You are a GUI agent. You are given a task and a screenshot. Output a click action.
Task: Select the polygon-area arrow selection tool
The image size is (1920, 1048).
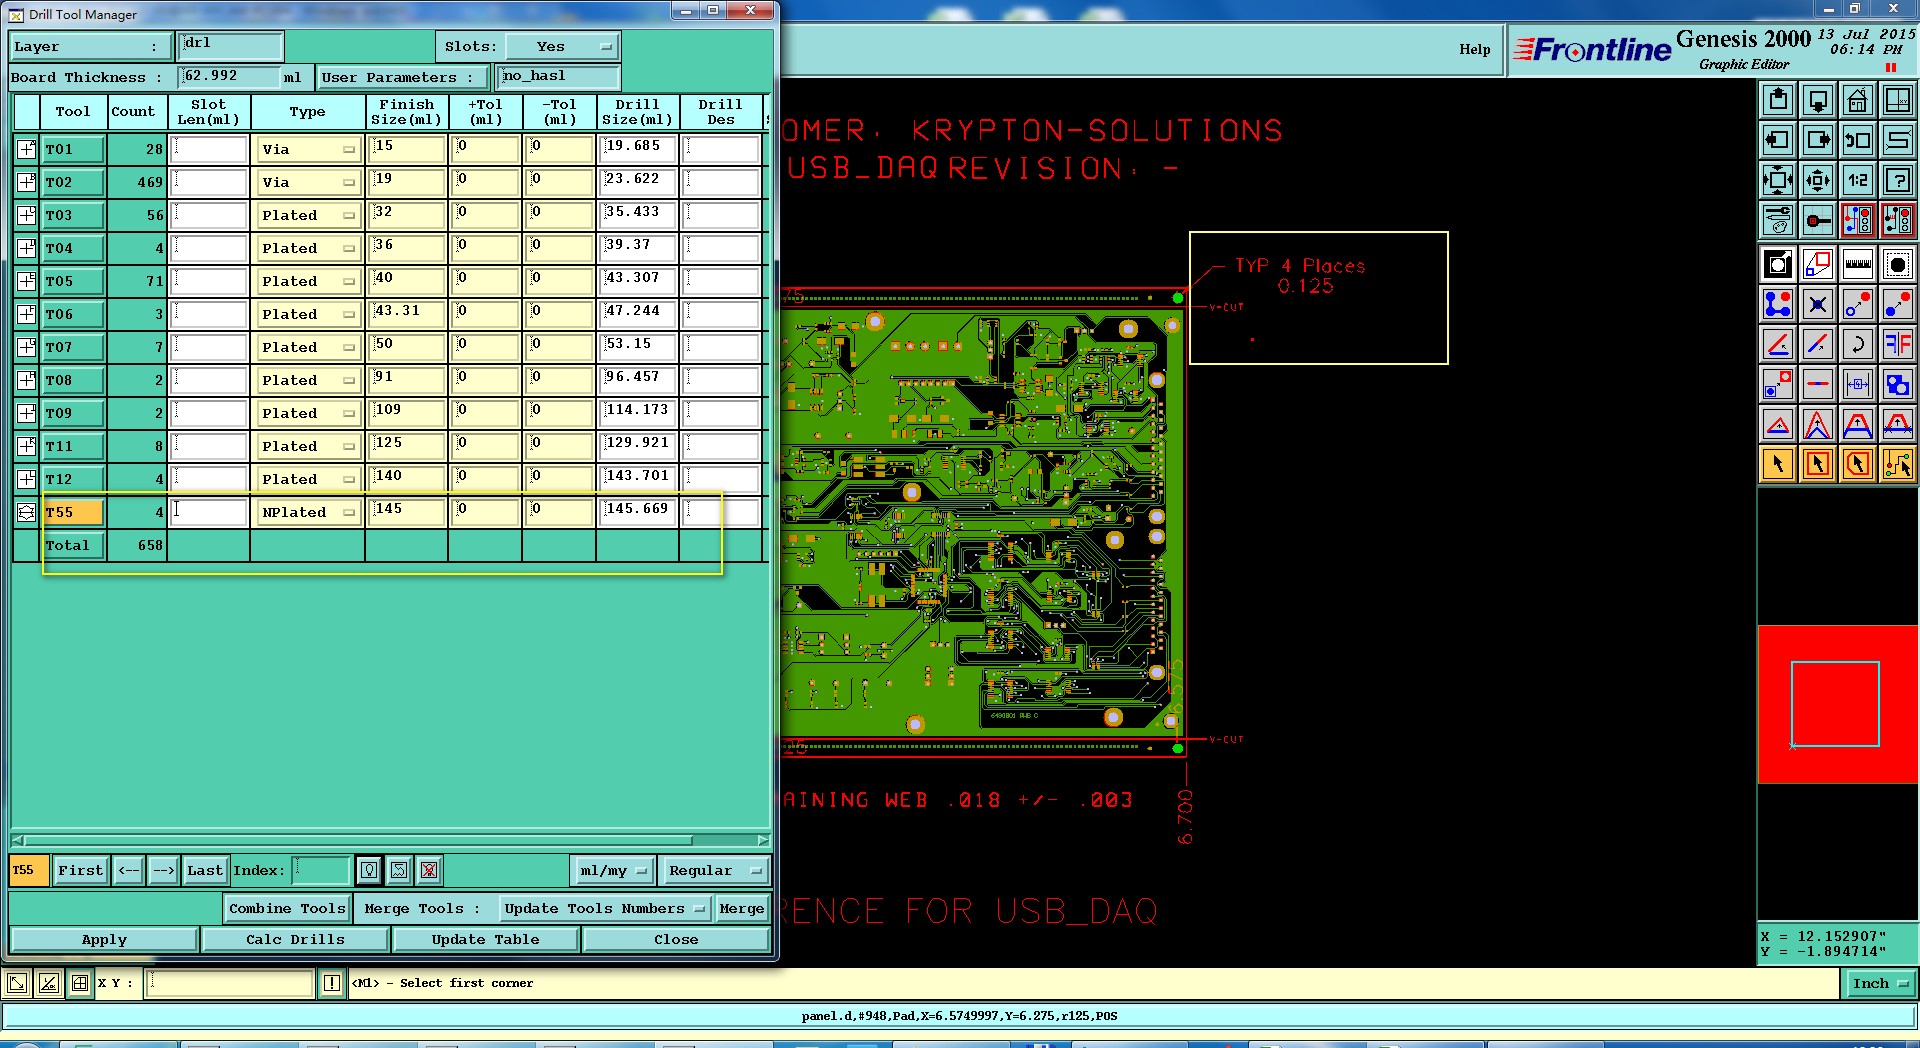(x=1858, y=464)
